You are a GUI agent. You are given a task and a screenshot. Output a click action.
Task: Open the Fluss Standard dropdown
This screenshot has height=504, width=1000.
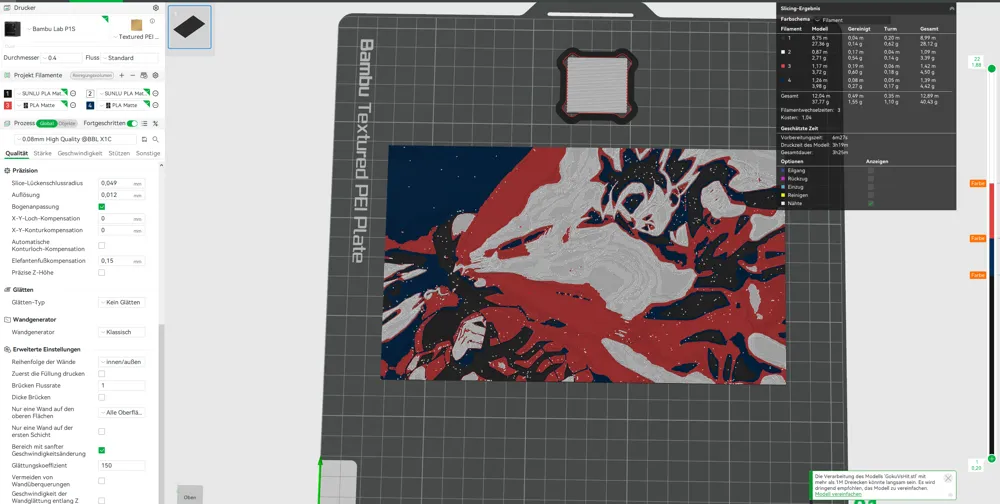[x=130, y=57]
